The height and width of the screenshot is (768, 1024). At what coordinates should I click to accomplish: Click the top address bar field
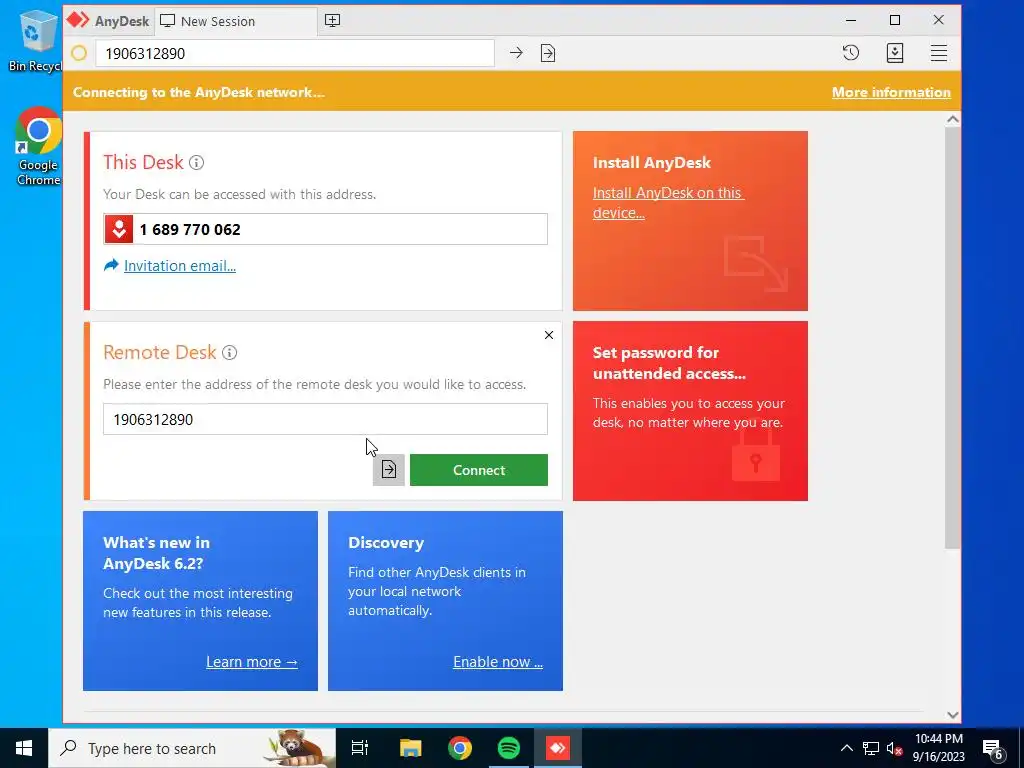tap(295, 53)
